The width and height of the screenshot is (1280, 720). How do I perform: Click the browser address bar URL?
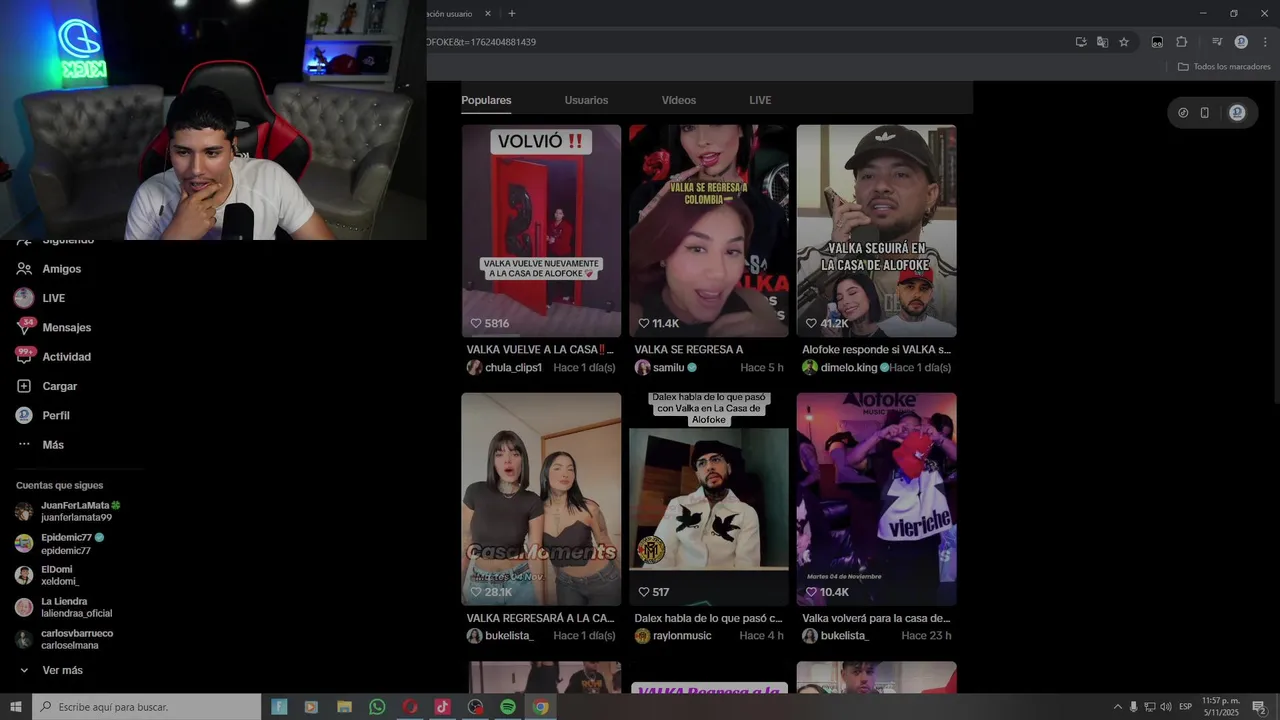click(481, 42)
